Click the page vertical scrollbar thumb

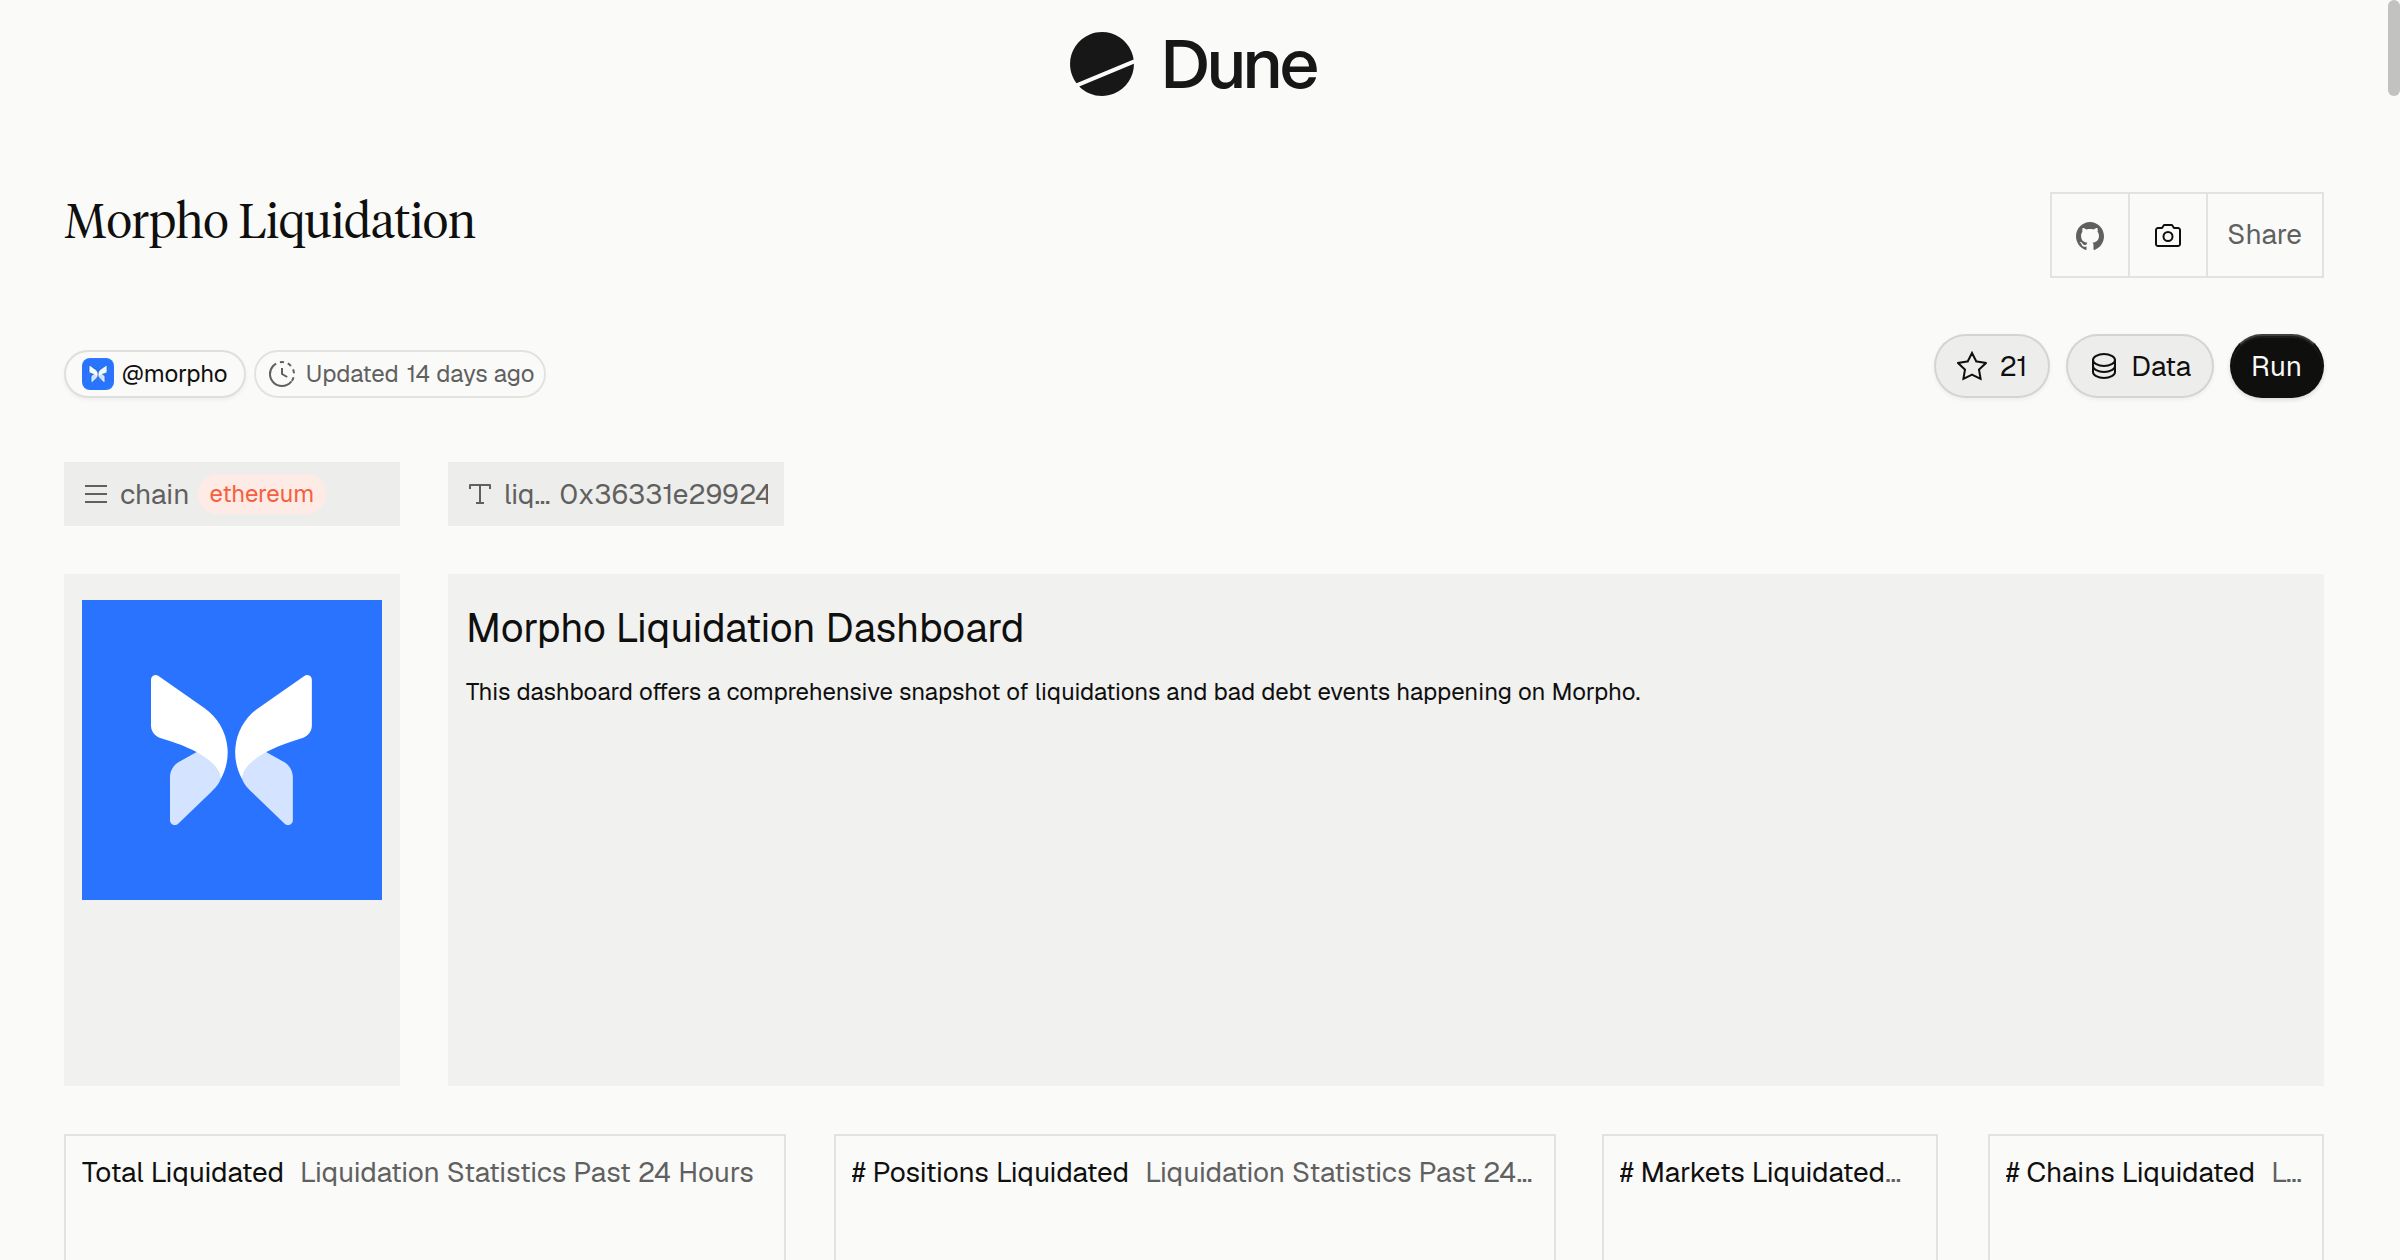click(x=2393, y=48)
